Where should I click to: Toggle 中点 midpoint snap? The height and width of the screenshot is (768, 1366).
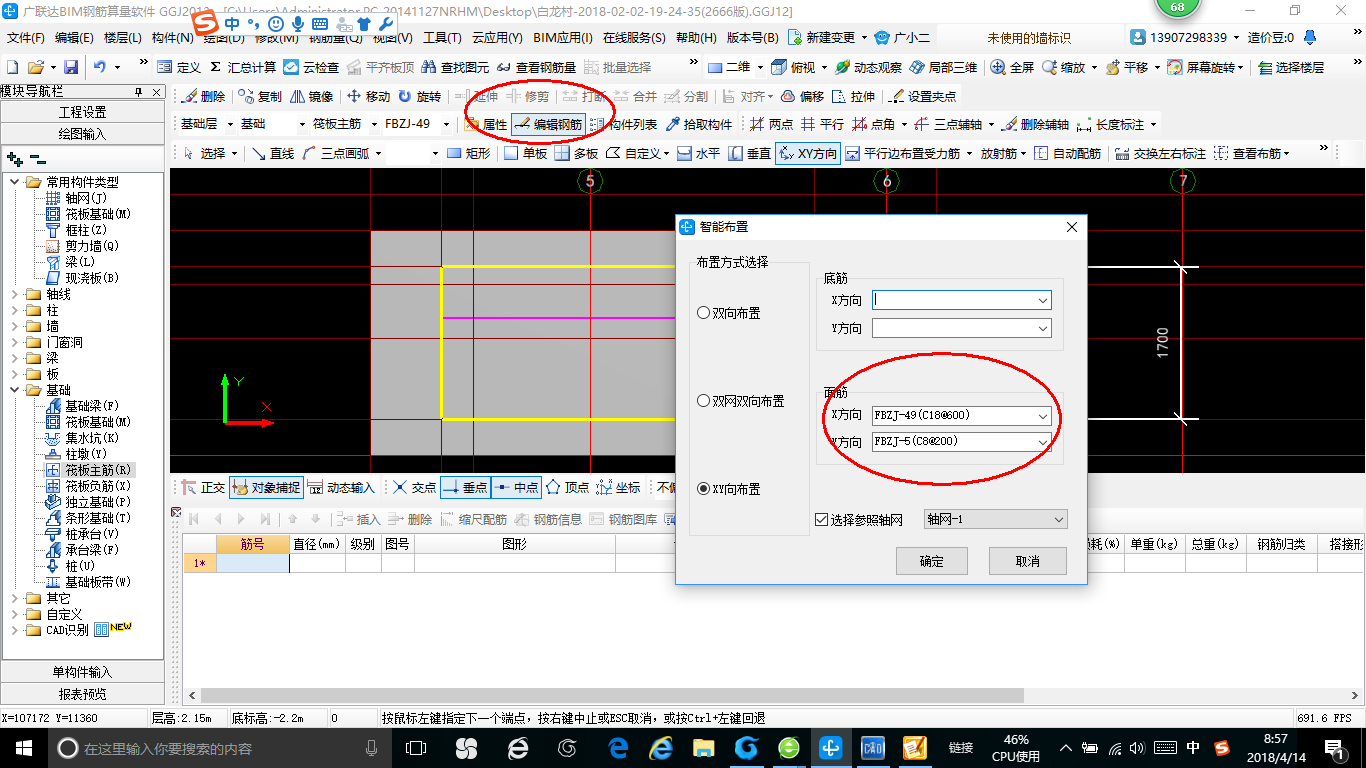516,488
